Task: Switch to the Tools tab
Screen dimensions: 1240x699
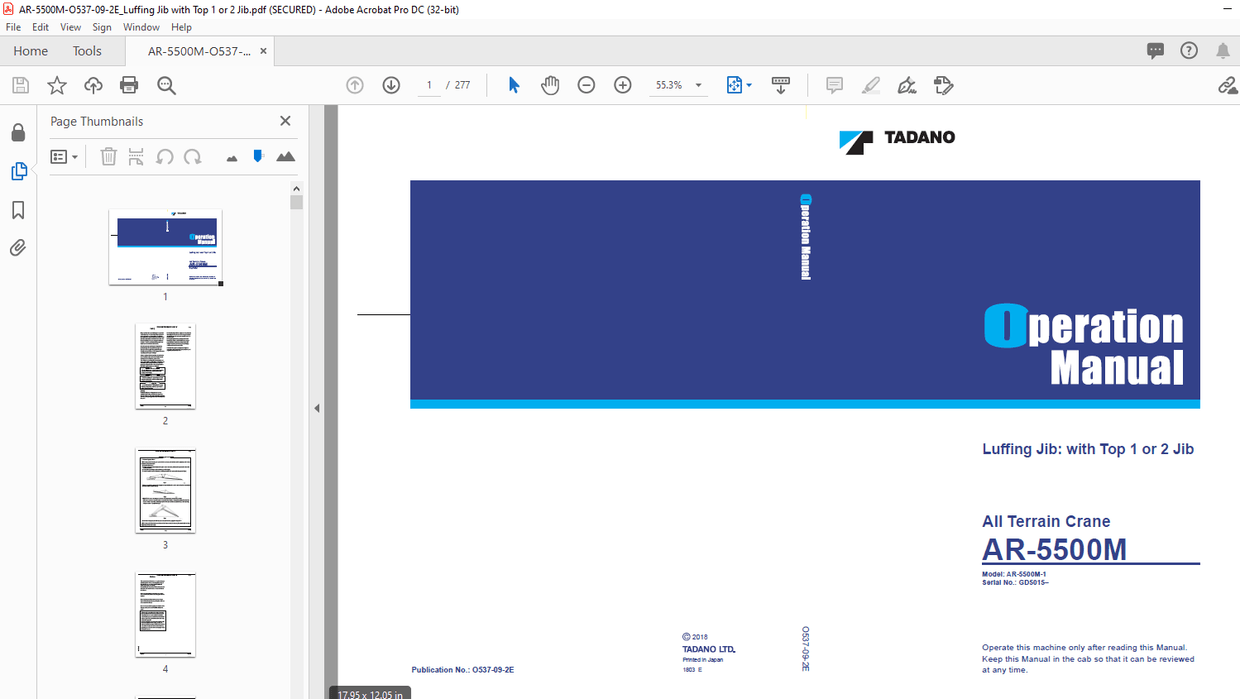Action: pyautogui.click(x=87, y=50)
